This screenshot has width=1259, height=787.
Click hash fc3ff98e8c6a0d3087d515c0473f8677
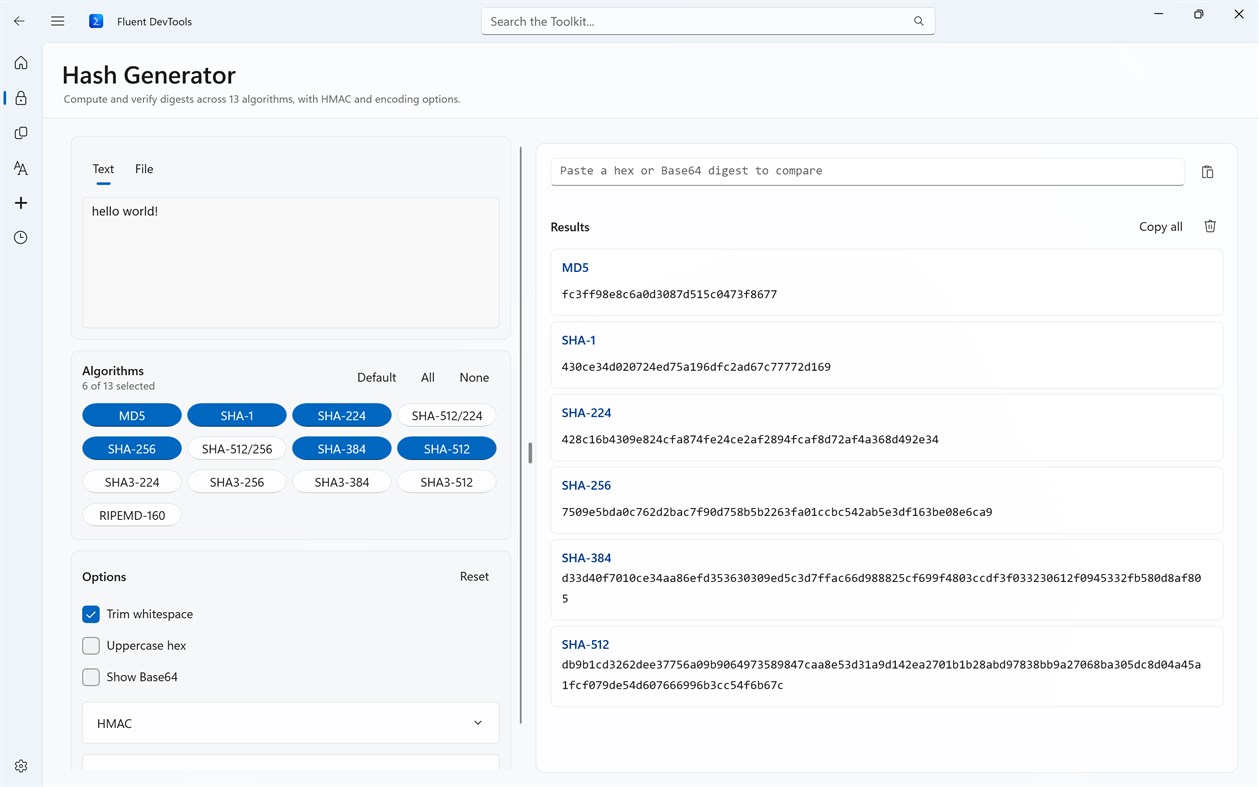pos(669,295)
